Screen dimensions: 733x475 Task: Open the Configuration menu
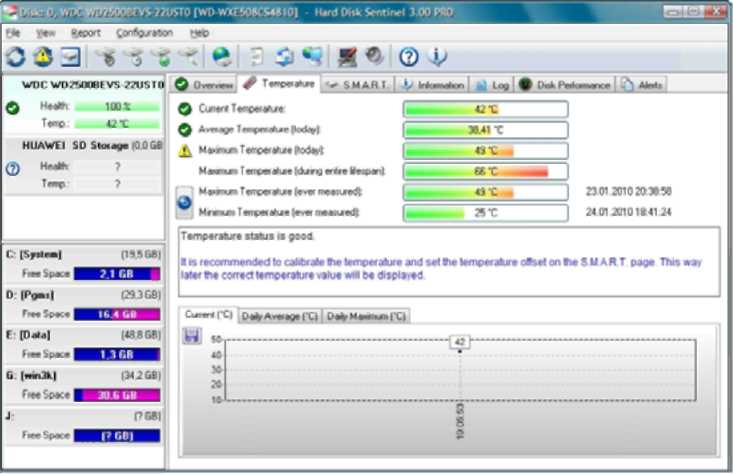click(x=144, y=33)
